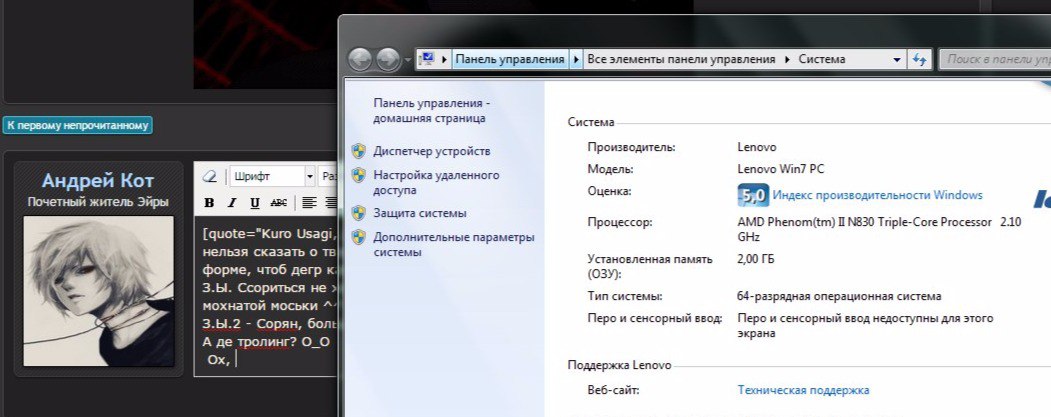Open recent pages dropdown next to forward arrow
The image size is (1051, 417).
[x=408, y=60]
